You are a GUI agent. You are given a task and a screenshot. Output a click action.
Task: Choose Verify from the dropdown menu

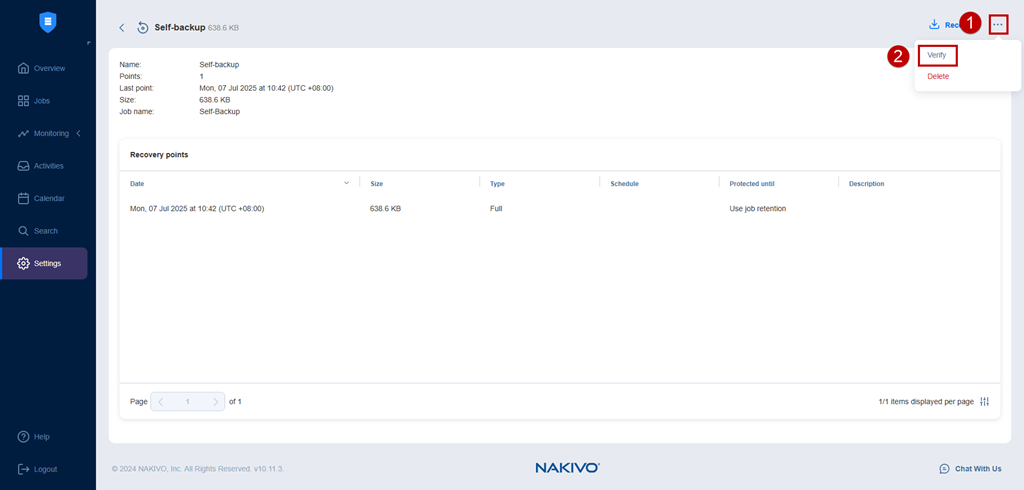click(x=937, y=56)
